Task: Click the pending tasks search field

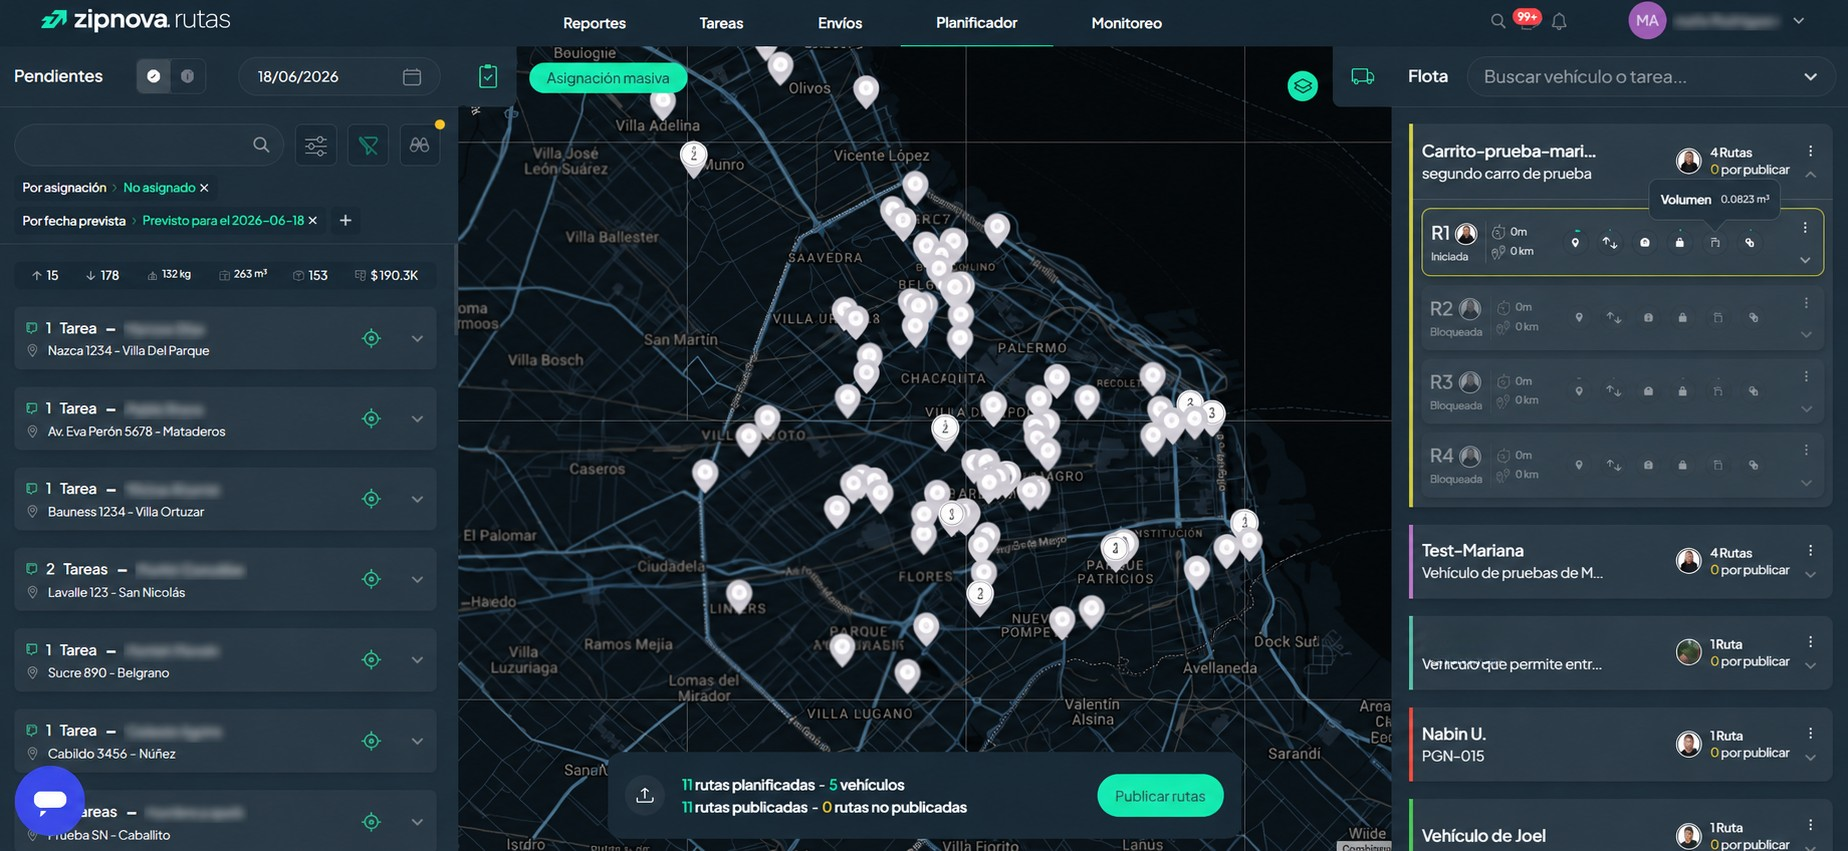Action: click(x=147, y=146)
